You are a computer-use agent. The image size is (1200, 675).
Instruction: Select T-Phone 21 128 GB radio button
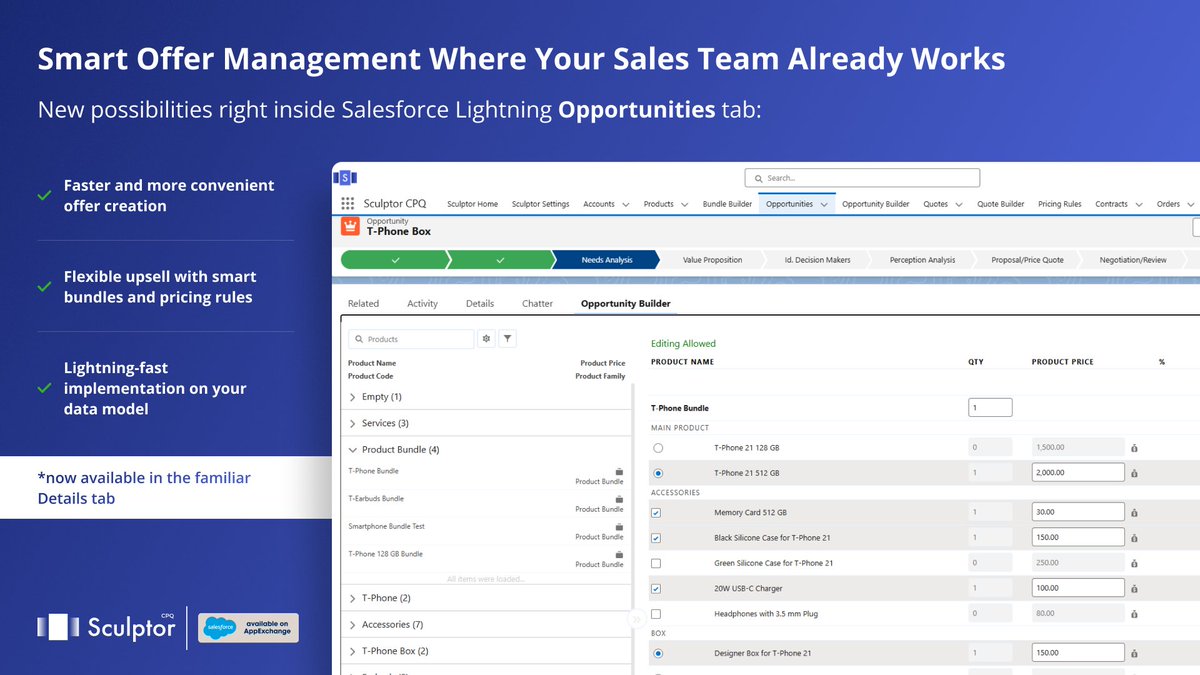(657, 448)
